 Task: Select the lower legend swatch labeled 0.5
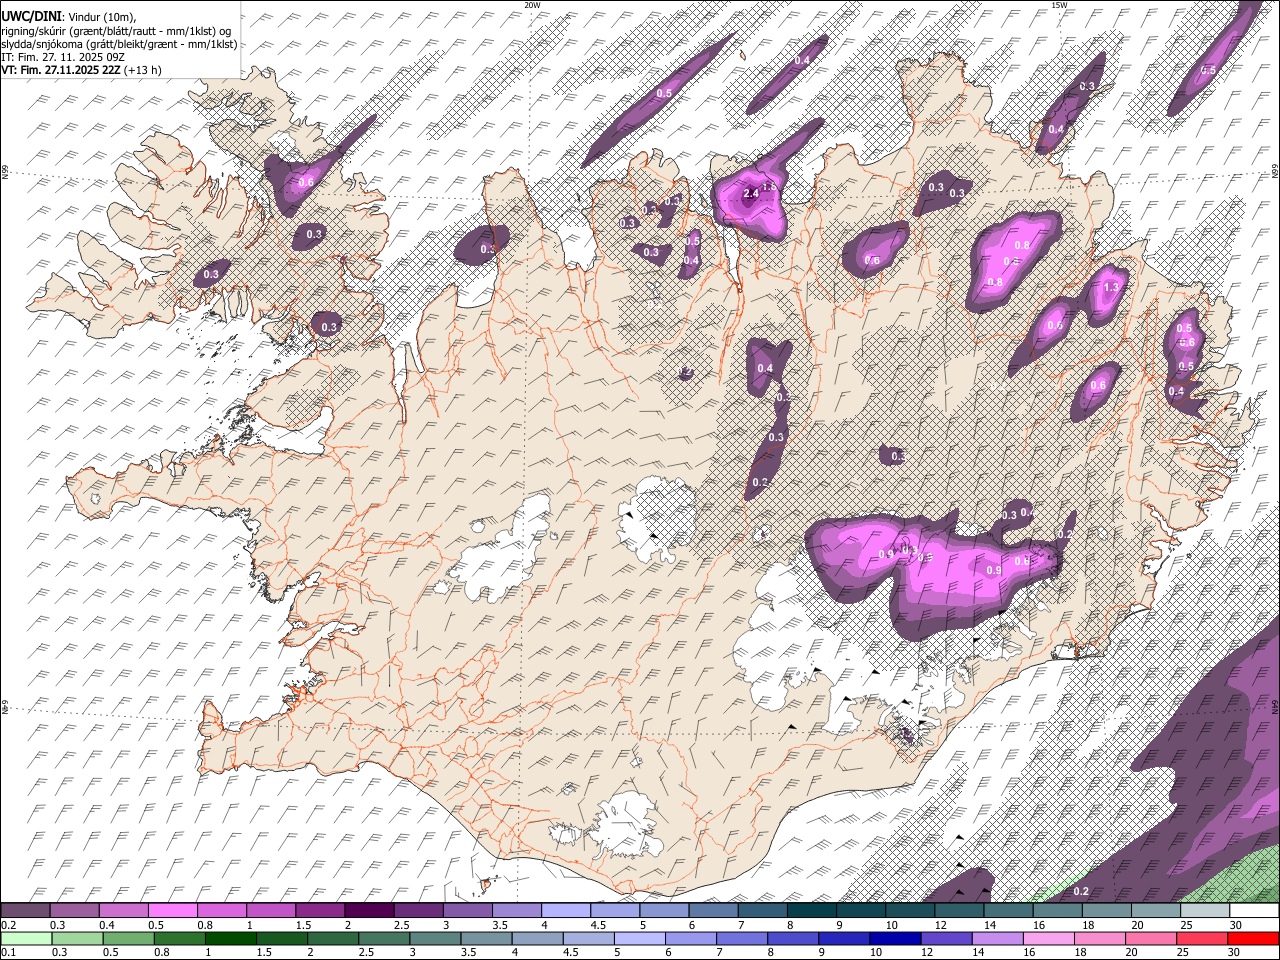click(129, 939)
